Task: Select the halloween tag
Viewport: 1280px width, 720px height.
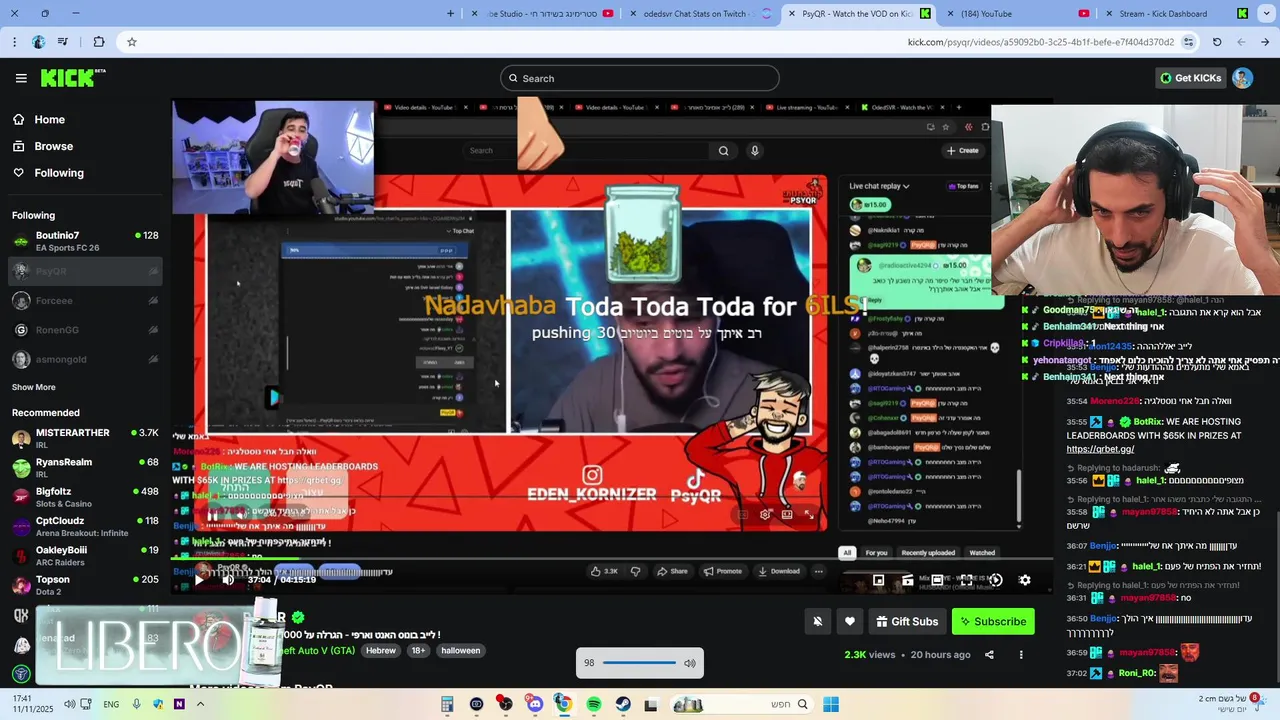Action: [461, 650]
